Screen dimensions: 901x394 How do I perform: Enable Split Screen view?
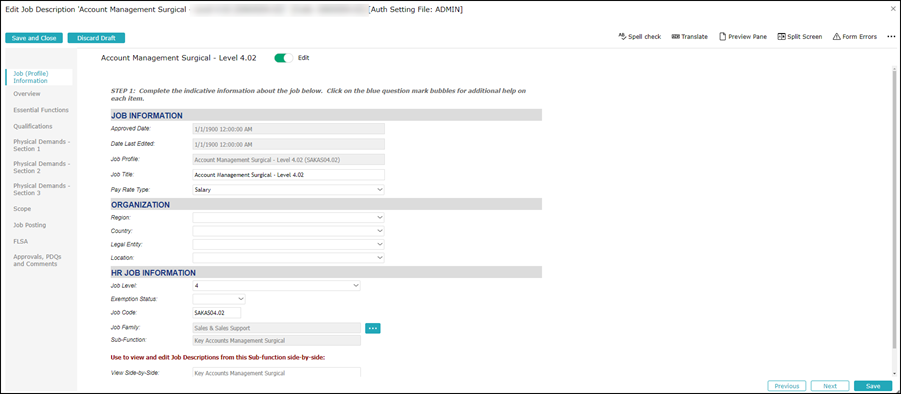click(x=799, y=37)
